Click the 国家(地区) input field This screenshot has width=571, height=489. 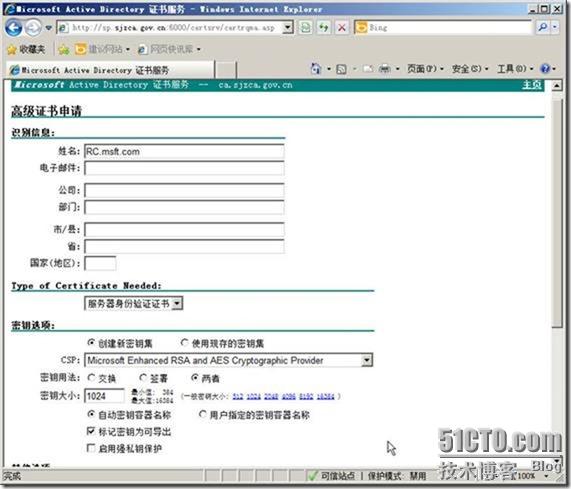point(100,263)
